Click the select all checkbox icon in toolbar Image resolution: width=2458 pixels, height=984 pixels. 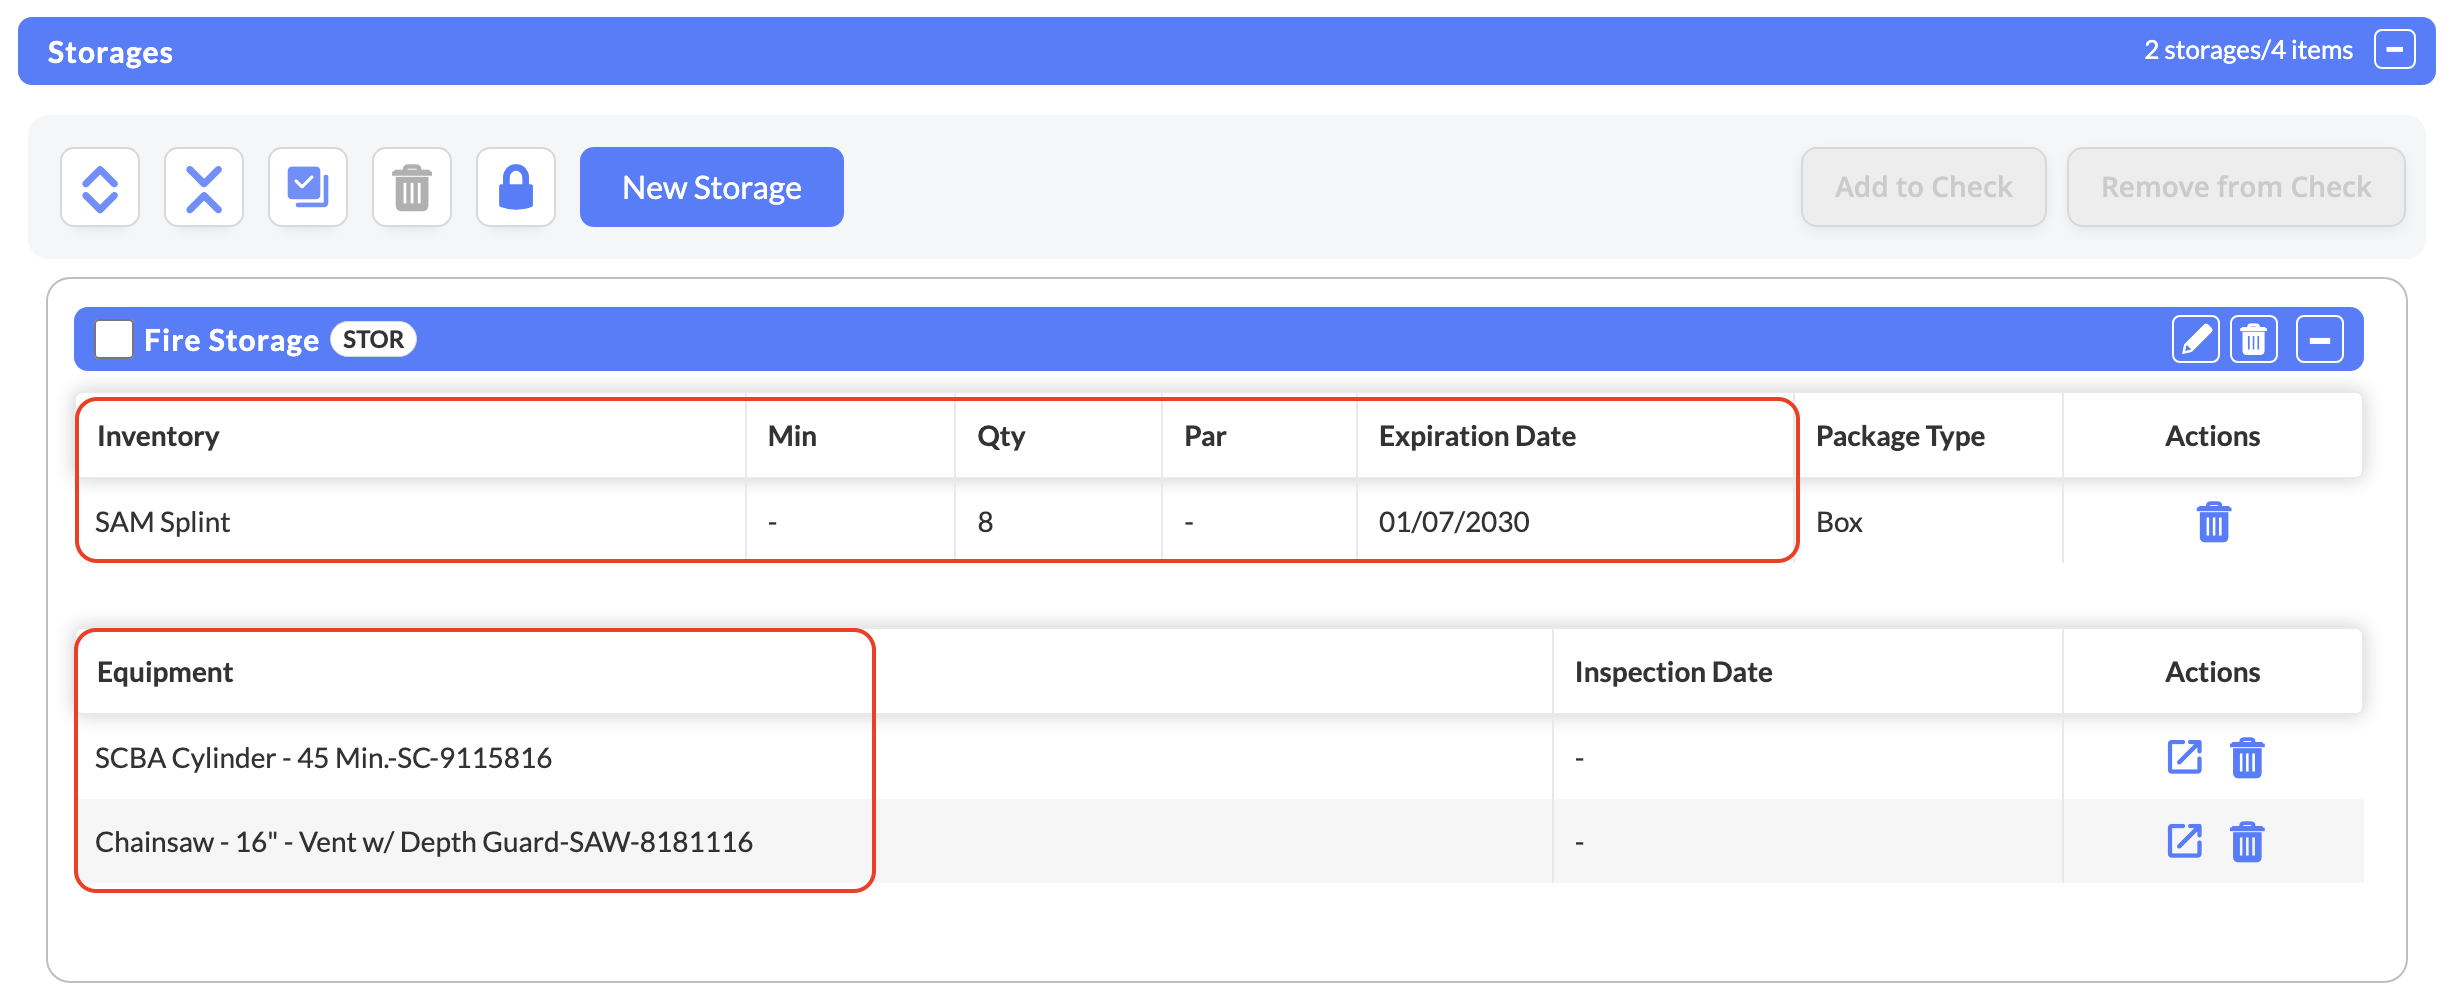308,188
